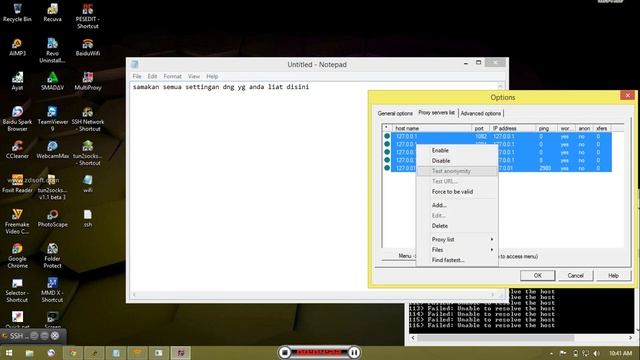Screen dimensions: 640x360
Task: Open the Revo Uninstaller icon
Action: 52,50
